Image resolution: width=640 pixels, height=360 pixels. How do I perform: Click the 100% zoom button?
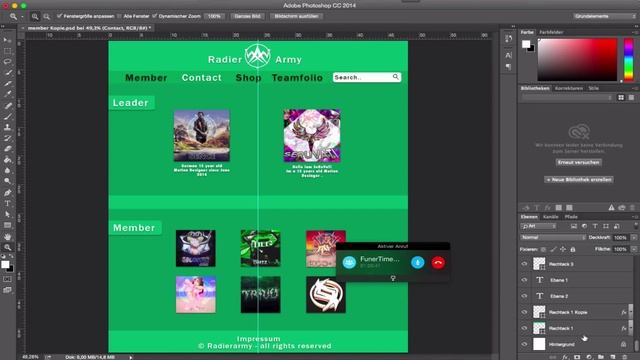pyautogui.click(x=214, y=16)
